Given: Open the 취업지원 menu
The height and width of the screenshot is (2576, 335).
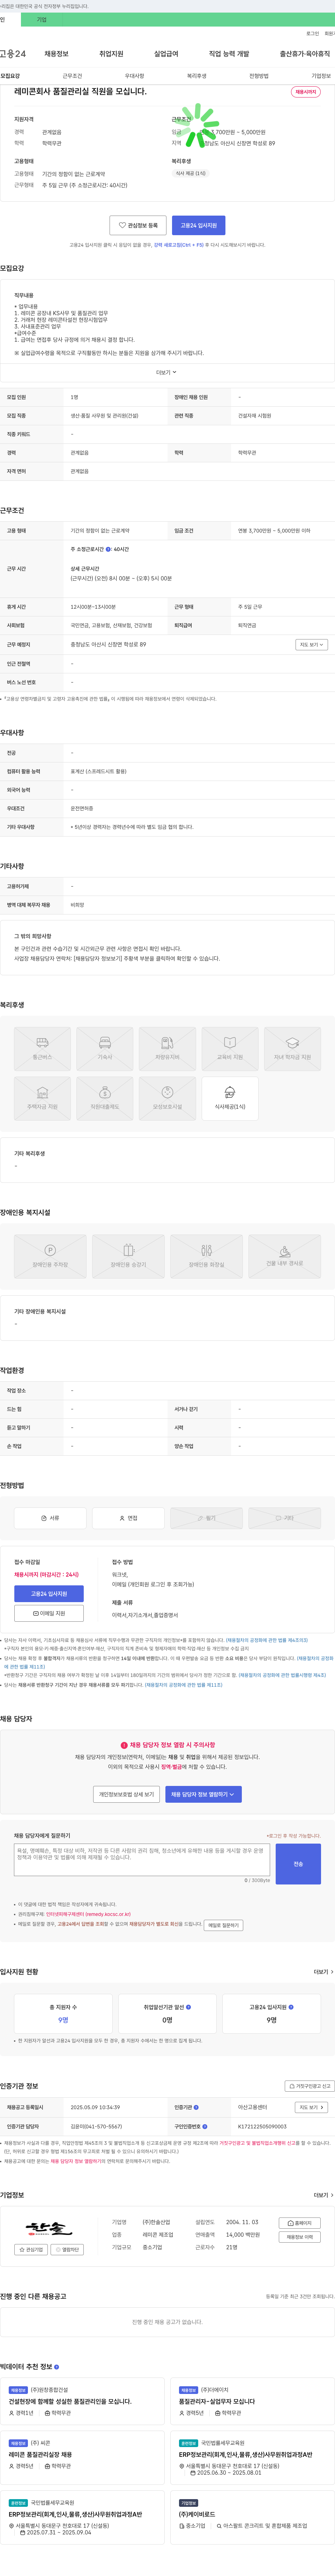Looking at the screenshot, I should (111, 54).
